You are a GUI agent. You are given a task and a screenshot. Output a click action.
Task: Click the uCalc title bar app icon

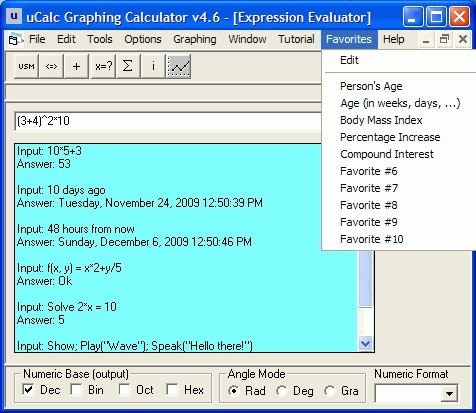14,16
